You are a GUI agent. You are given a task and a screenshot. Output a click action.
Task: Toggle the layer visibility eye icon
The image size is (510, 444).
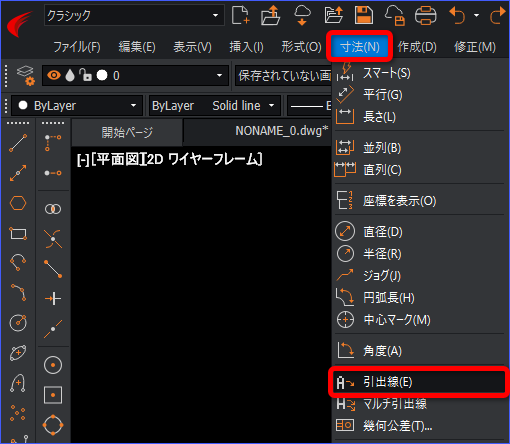54,75
